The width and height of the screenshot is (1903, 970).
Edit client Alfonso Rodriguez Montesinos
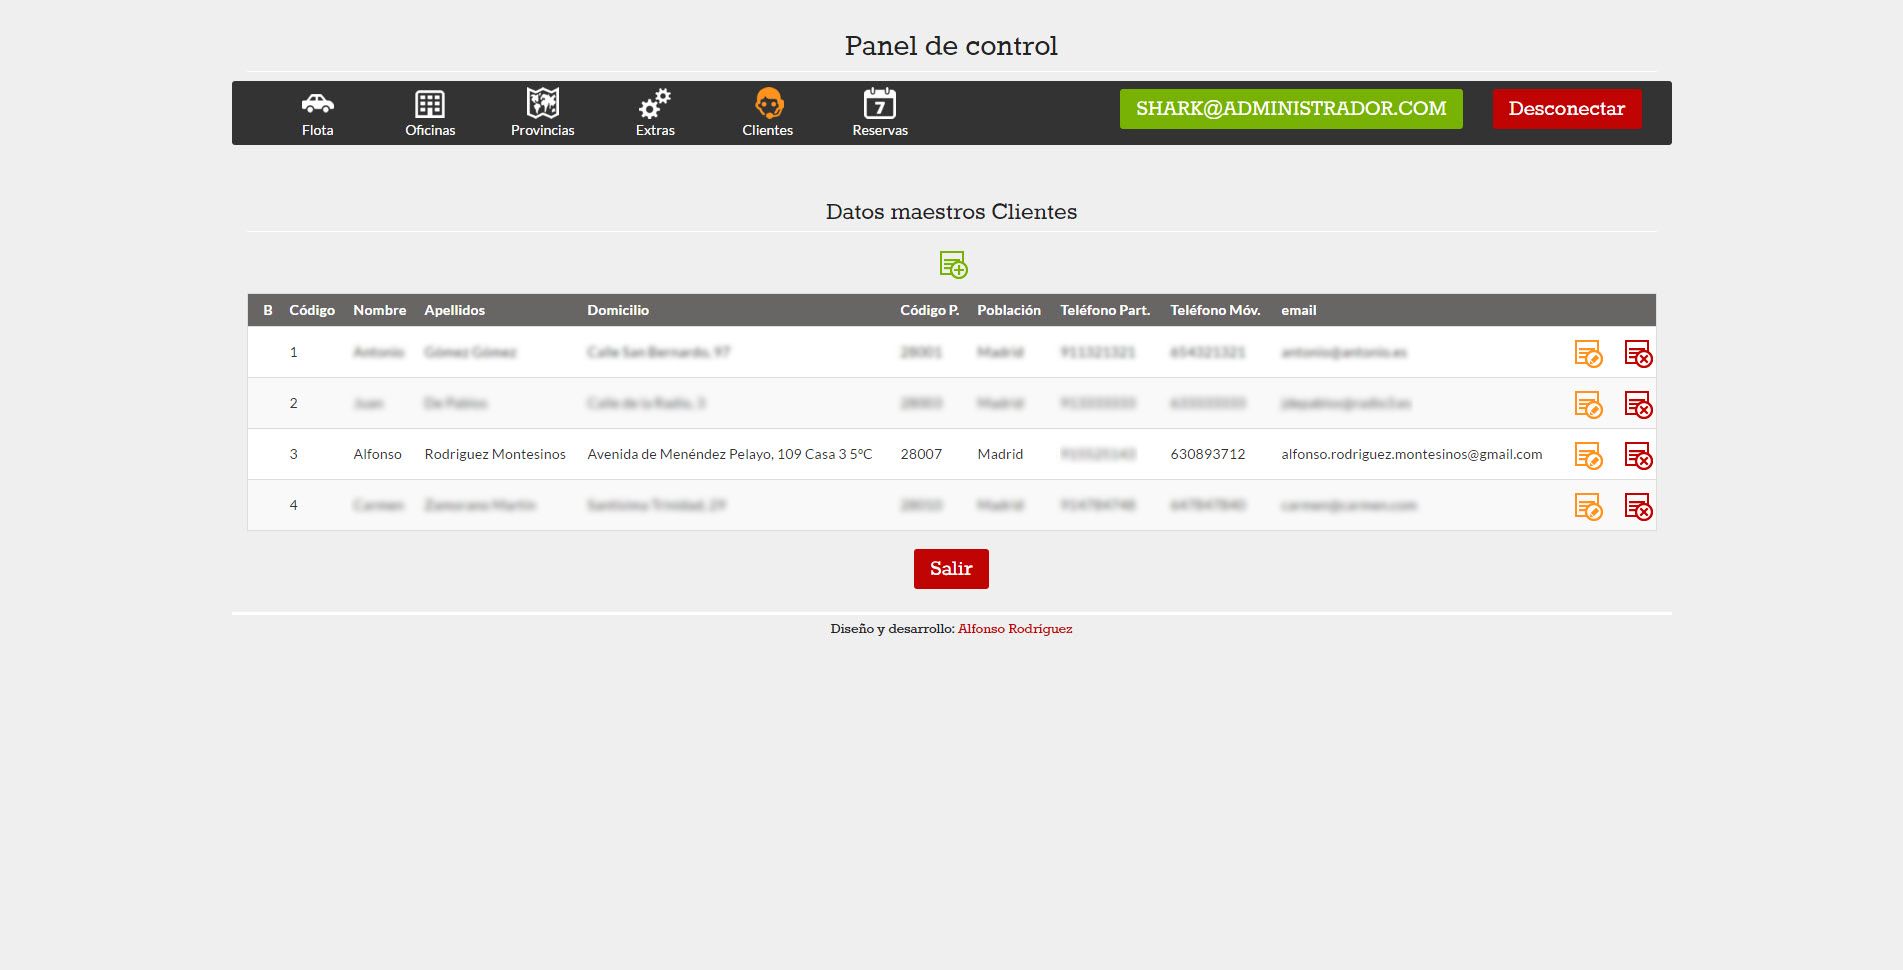1588,455
